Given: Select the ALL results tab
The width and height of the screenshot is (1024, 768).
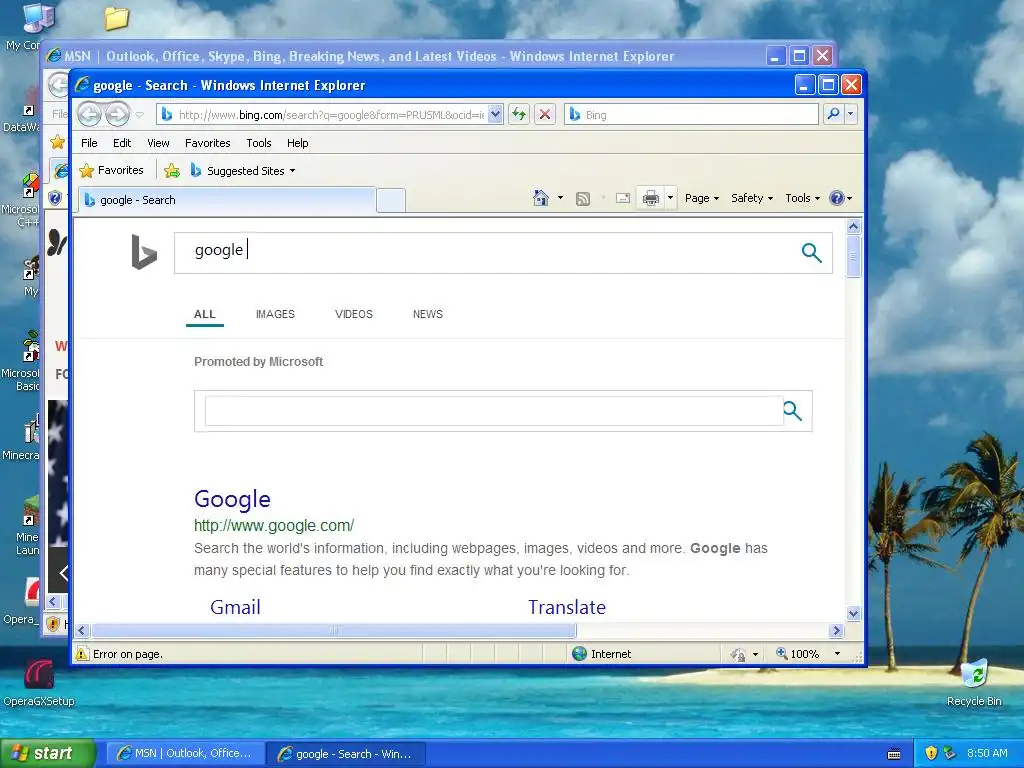Looking at the screenshot, I should (204, 314).
